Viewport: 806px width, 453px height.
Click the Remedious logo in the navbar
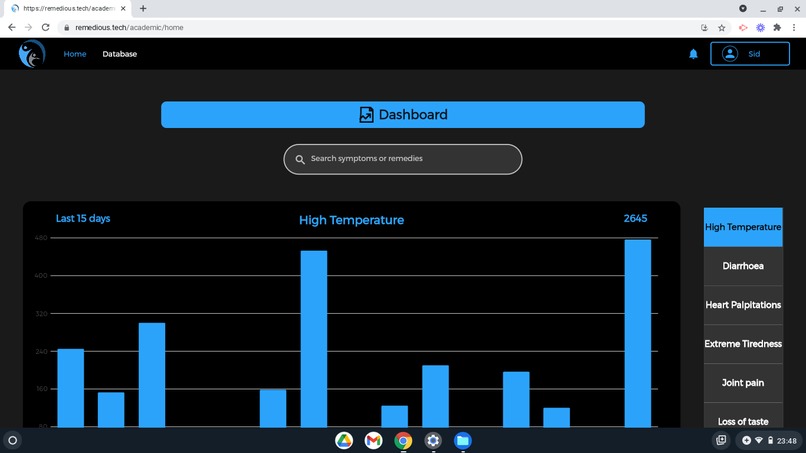click(x=32, y=54)
